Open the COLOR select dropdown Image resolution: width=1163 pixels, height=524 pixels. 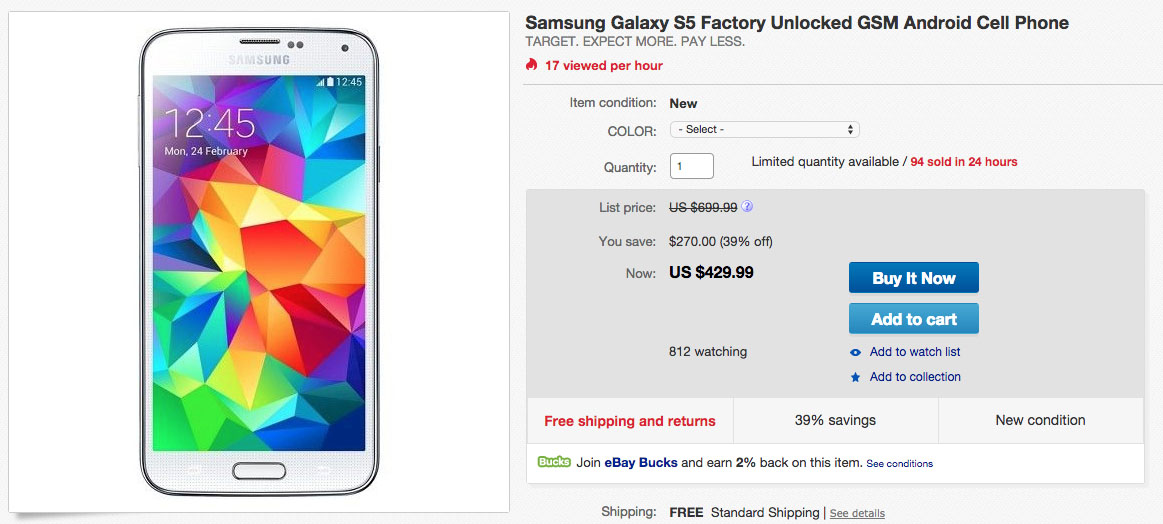pyautogui.click(x=765, y=130)
